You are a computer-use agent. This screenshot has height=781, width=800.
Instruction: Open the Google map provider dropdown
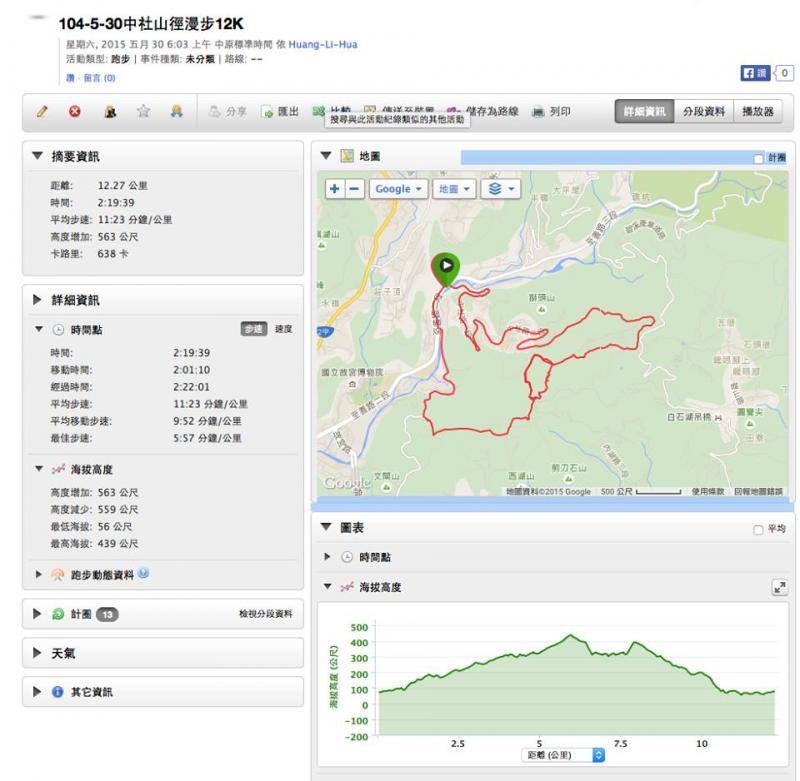[398, 189]
